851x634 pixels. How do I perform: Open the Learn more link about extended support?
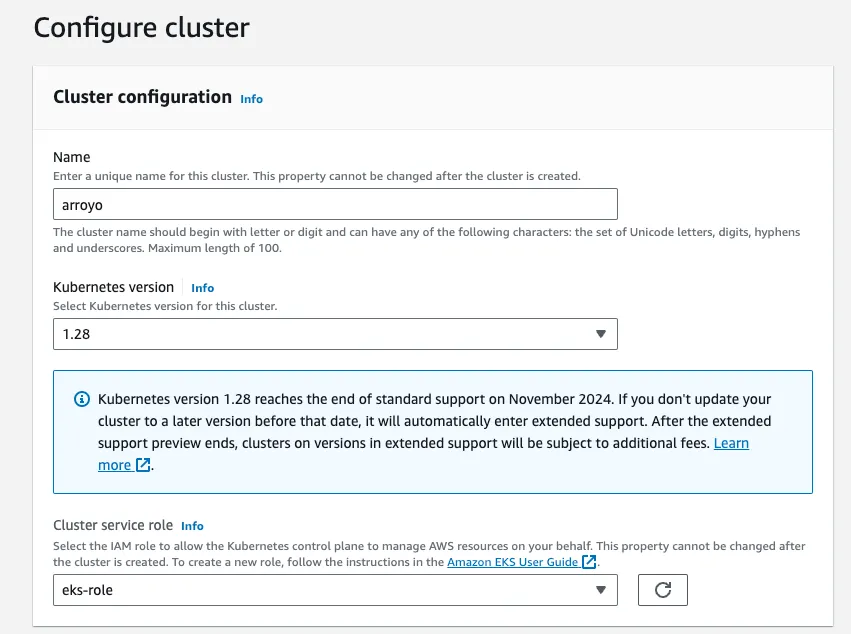coord(731,443)
